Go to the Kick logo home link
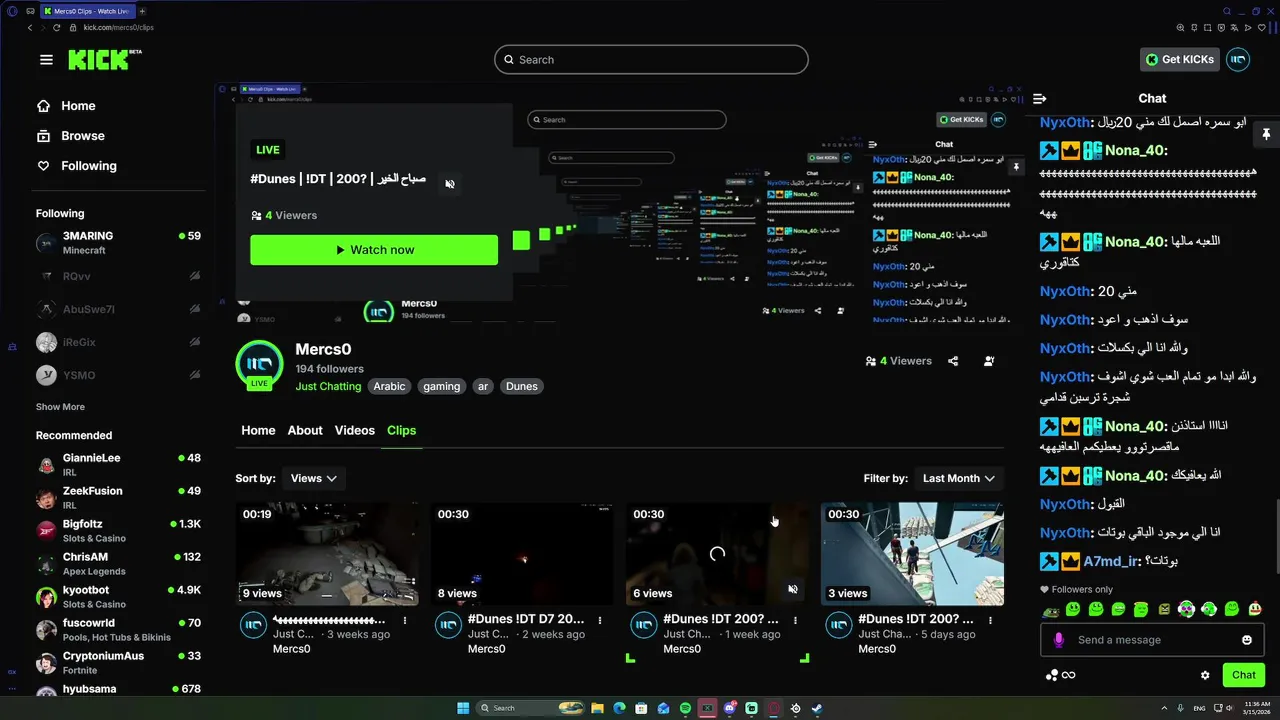Viewport: 1280px width, 720px height. click(x=104, y=60)
